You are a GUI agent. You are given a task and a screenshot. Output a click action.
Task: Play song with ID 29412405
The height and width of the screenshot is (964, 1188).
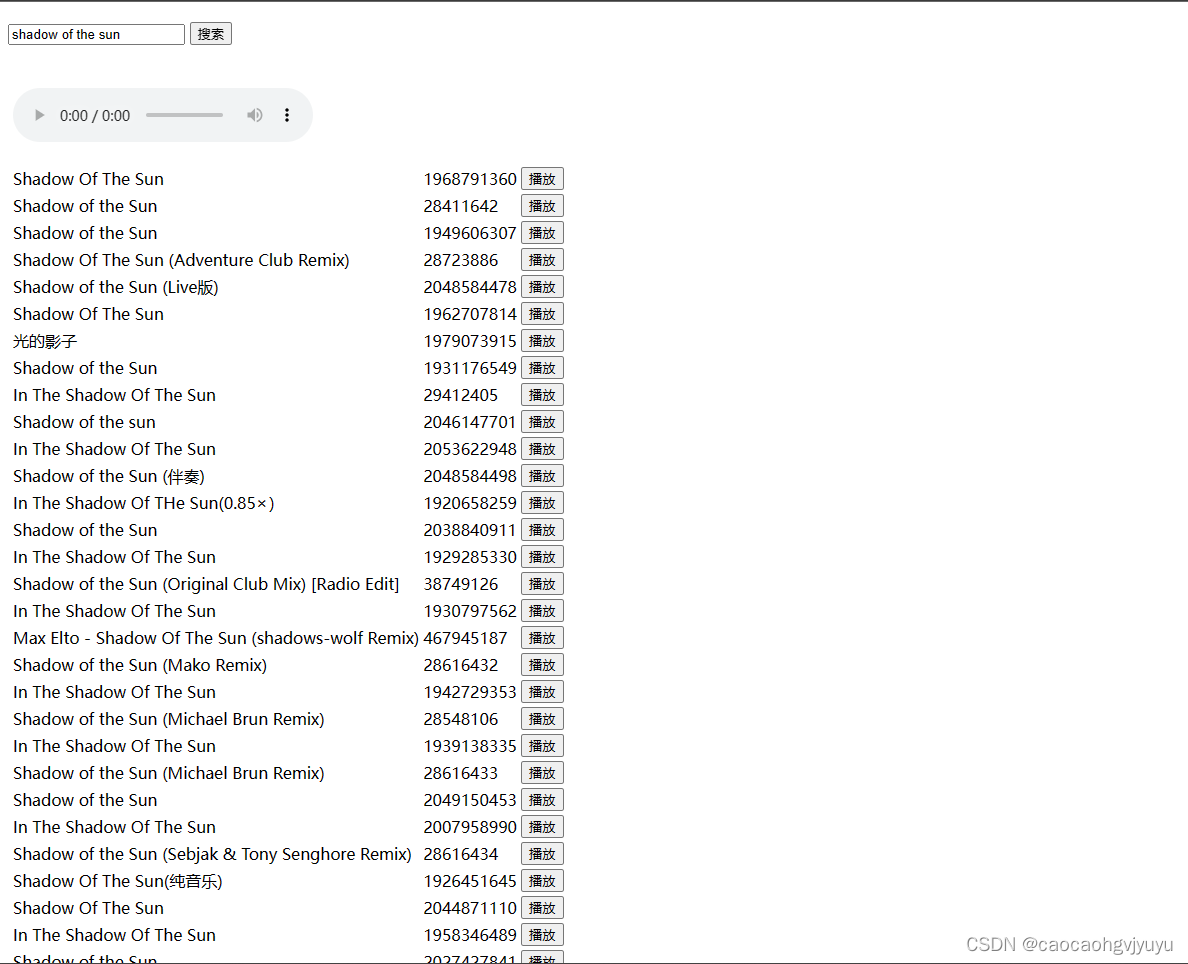click(542, 395)
